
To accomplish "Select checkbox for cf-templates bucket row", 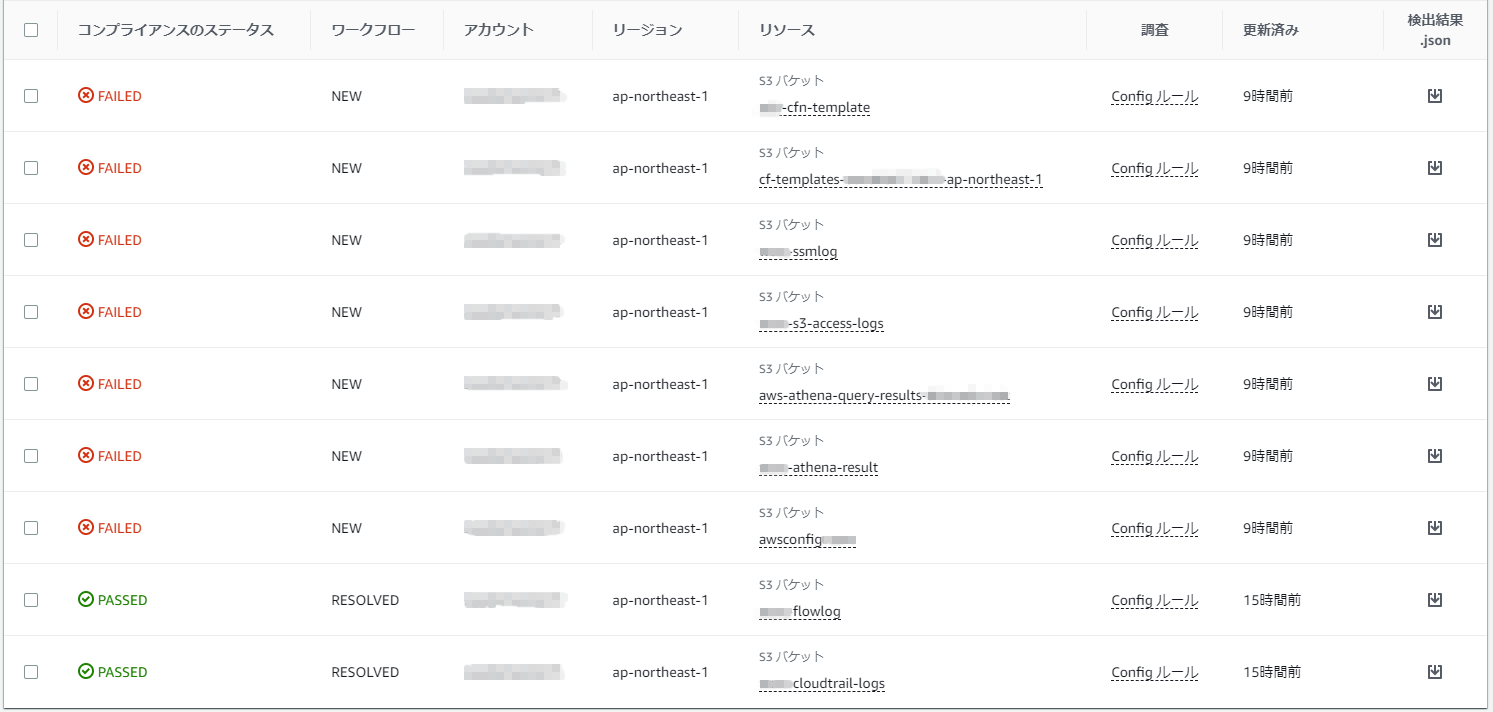I will tap(31, 168).
